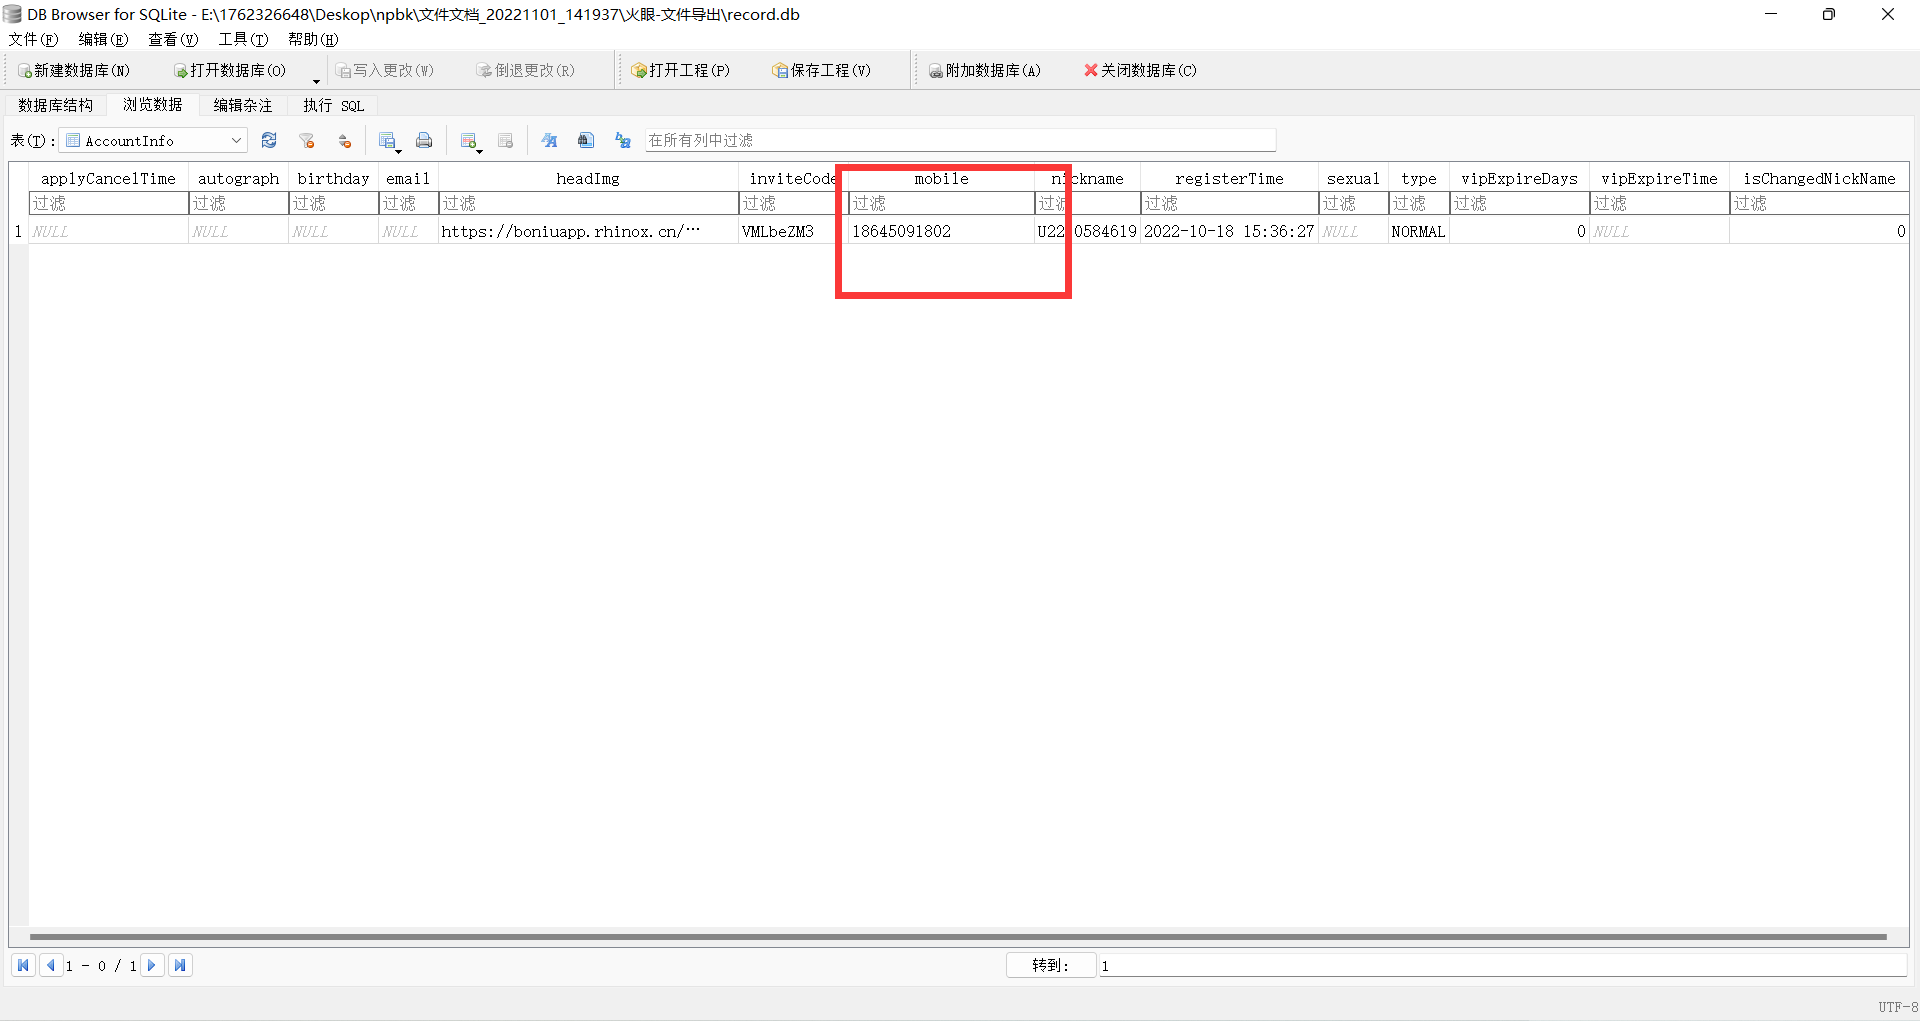
Task: Open the 帮助 (Help) menu
Action: pyautogui.click(x=314, y=39)
